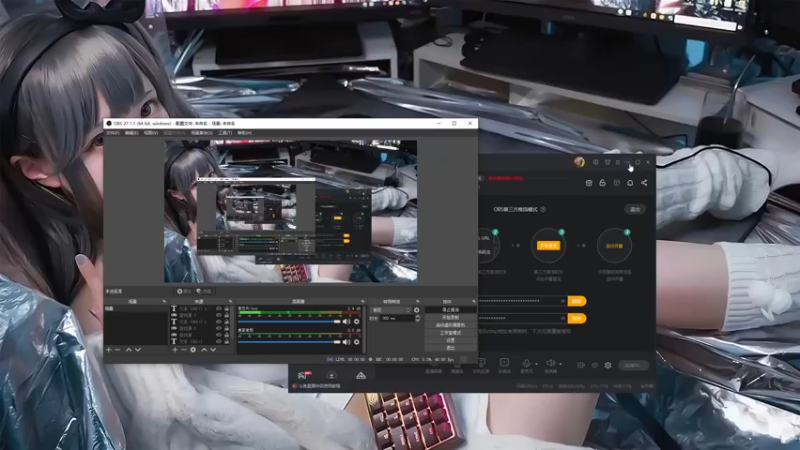The width and height of the screenshot is (800, 450).
Task: Open the 麦克风/Aux channel gear settings
Action: [x=357, y=321]
